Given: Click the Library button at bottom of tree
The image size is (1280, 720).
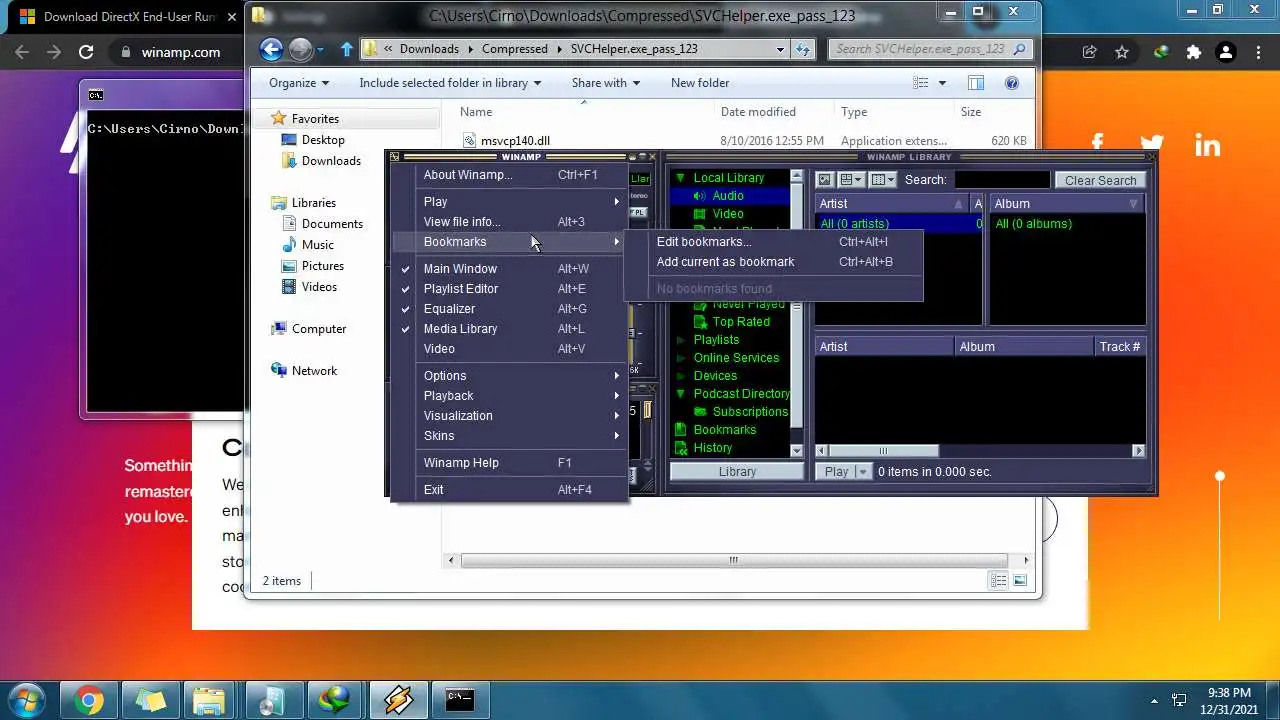Looking at the screenshot, I should (737, 472).
